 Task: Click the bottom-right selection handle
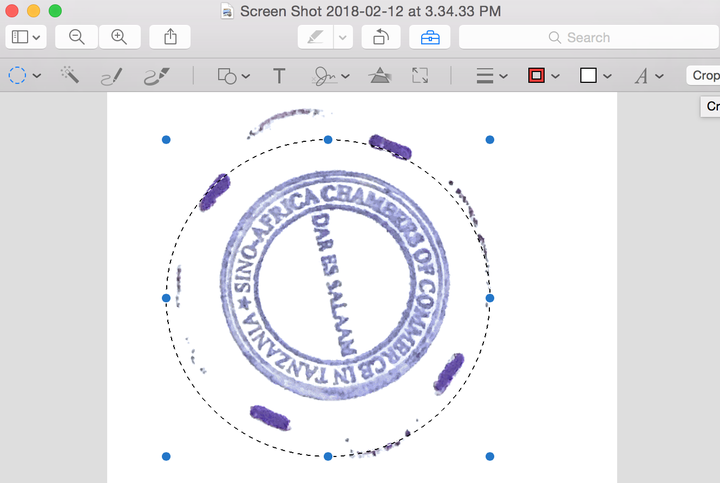(x=490, y=456)
